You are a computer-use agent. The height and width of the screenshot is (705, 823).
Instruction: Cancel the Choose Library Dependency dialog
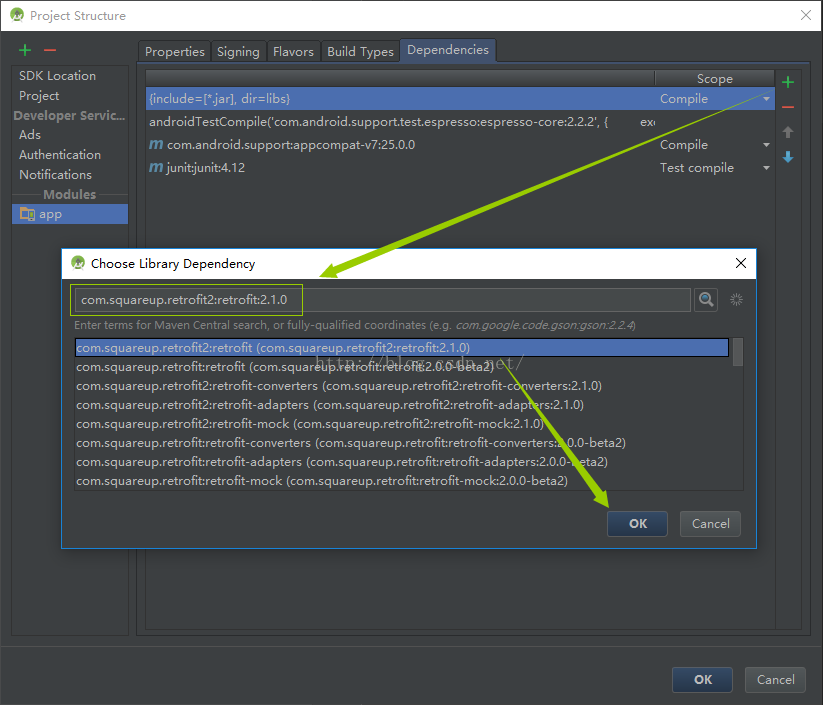click(x=710, y=523)
